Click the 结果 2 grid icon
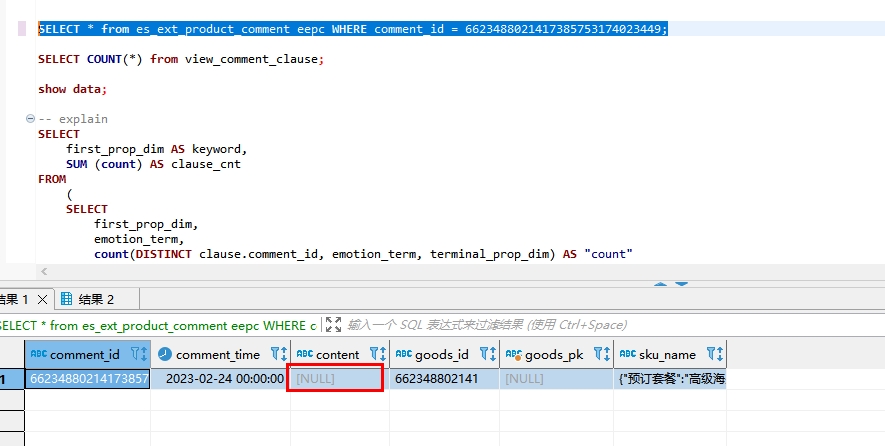Viewport: 885px width, 446px height. 66,299
